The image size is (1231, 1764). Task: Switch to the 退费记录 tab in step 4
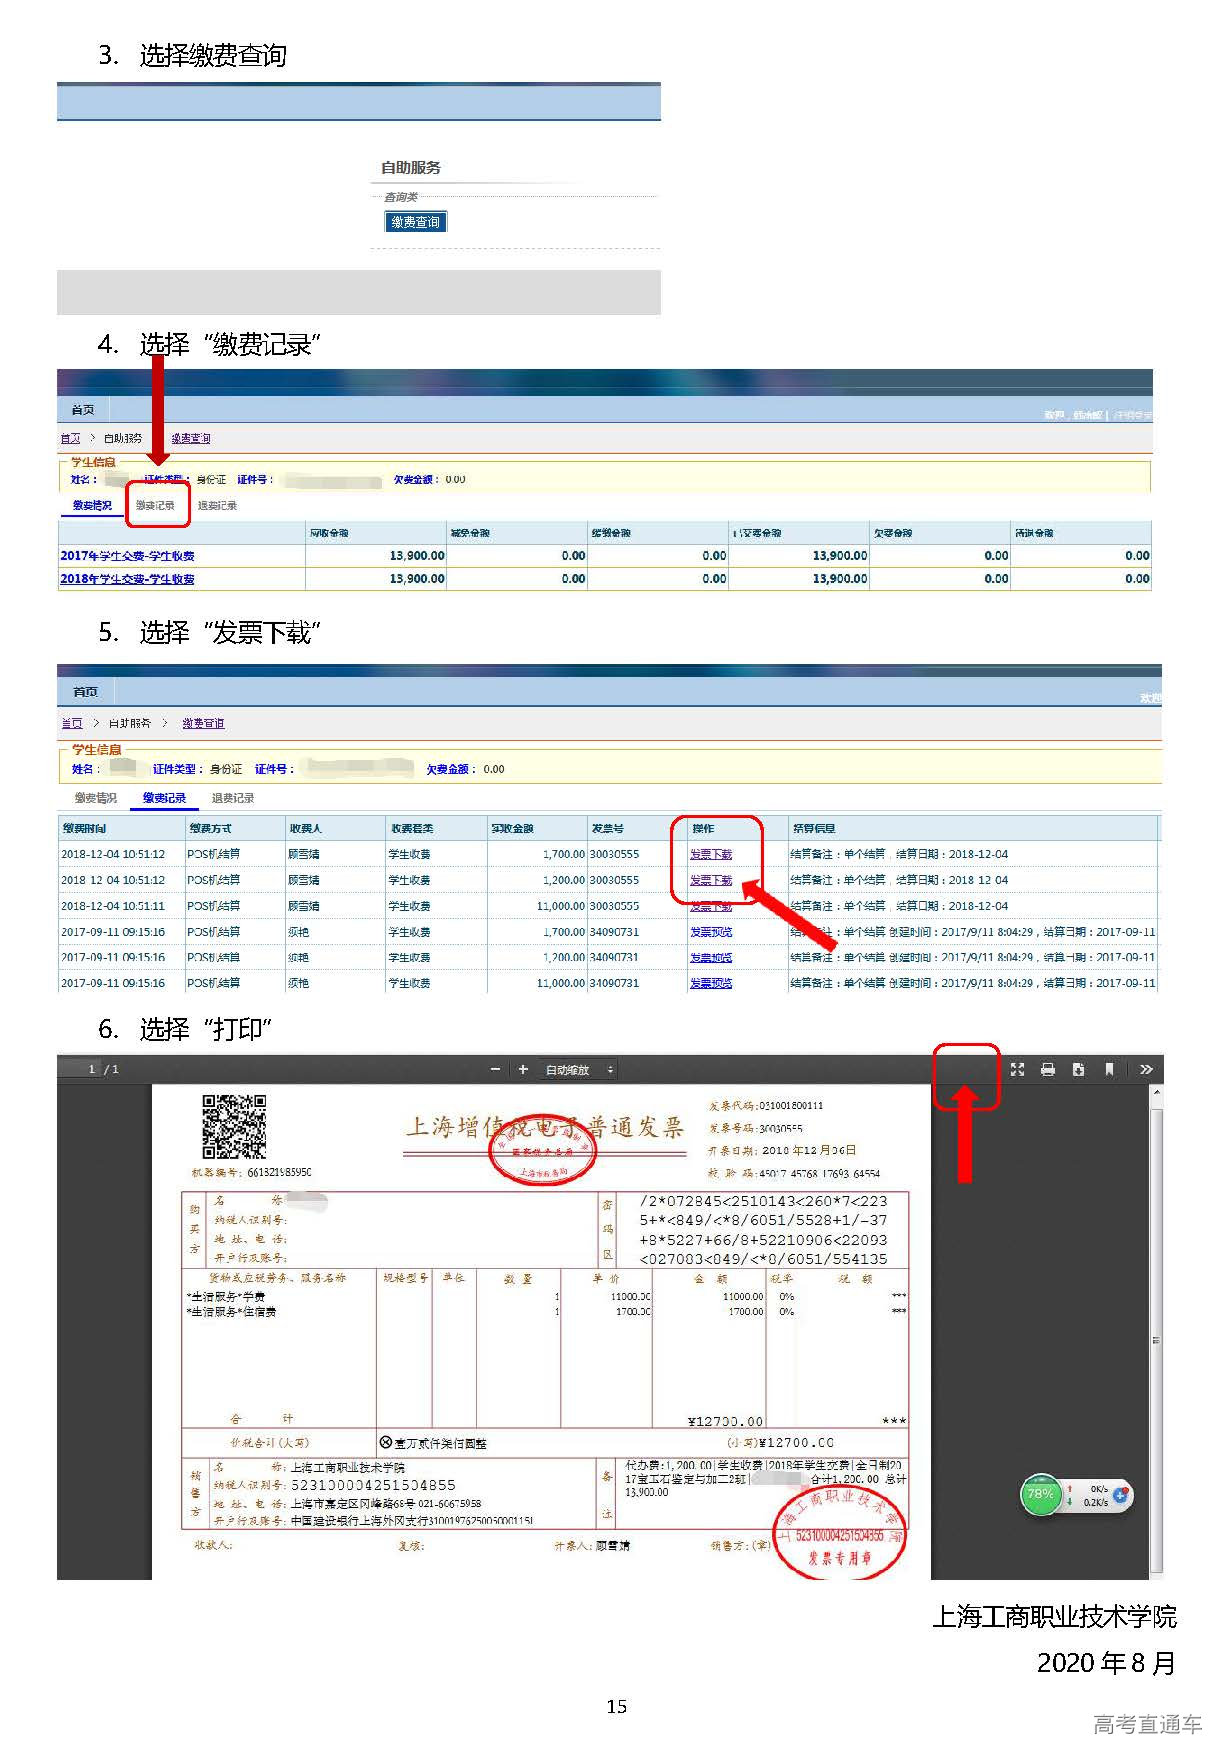pyautogui.click(x=217, y=506)
